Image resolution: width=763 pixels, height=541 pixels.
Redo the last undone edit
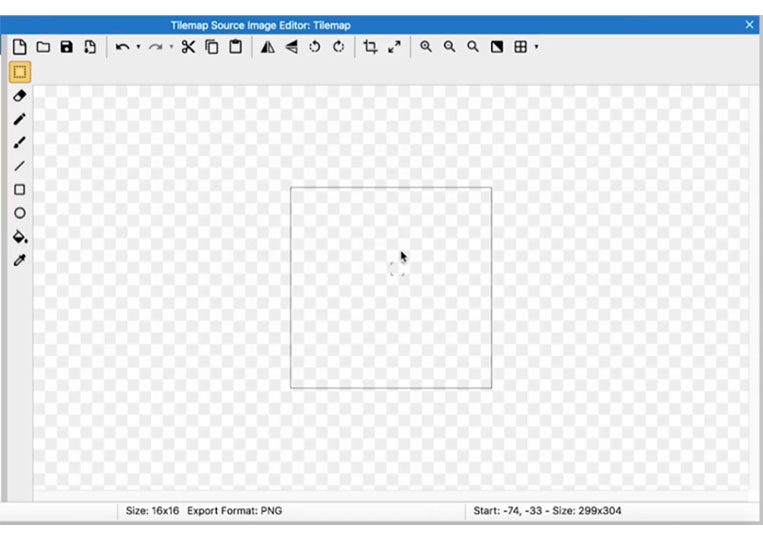click(155, 47)
